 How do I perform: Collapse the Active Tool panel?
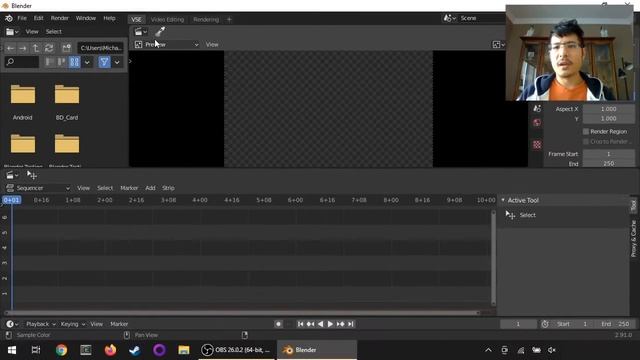[503, 200]
